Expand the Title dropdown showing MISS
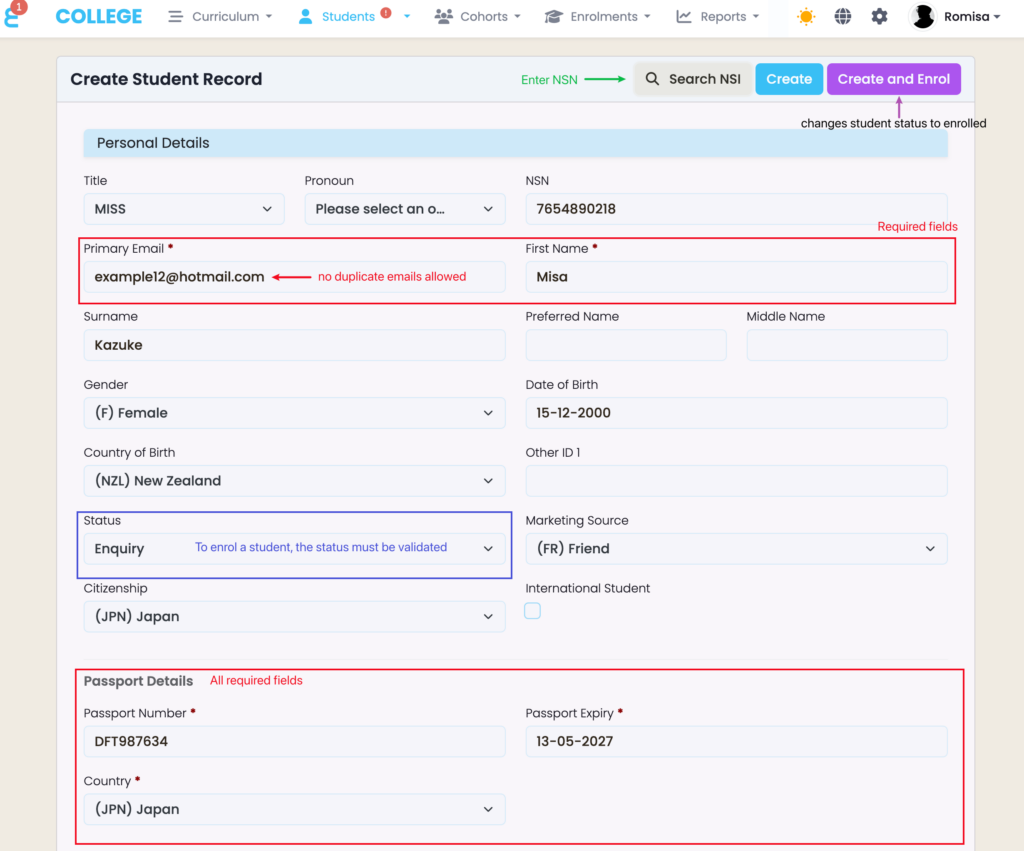 [x=184, y=209]
